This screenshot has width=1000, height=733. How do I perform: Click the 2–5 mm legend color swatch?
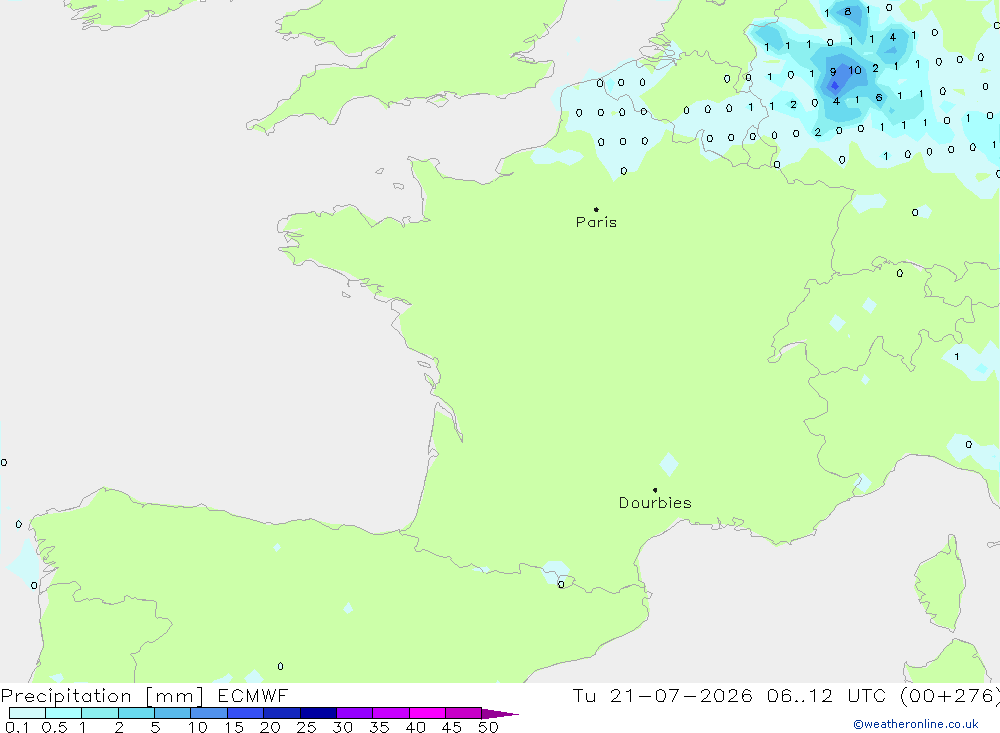point(136,713)
